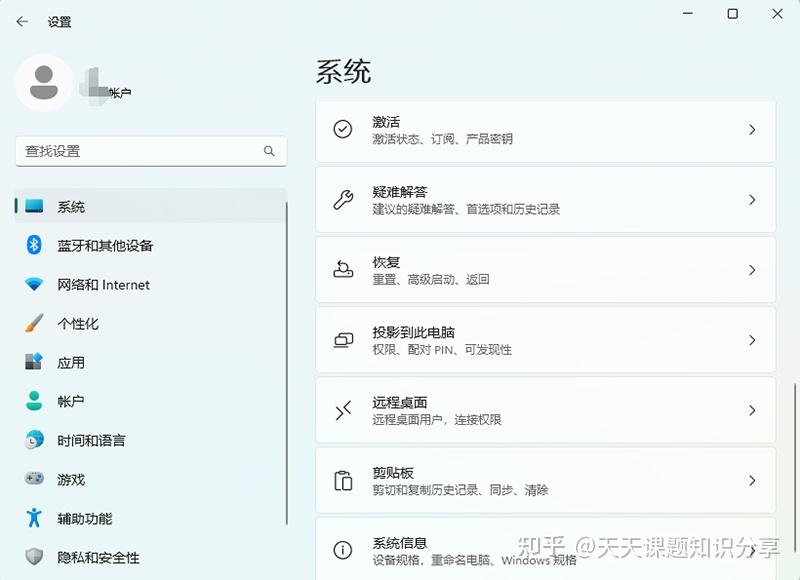800x580 pixels.
Task: Click the 恢复 recovery icon
Action: (343, 269)
